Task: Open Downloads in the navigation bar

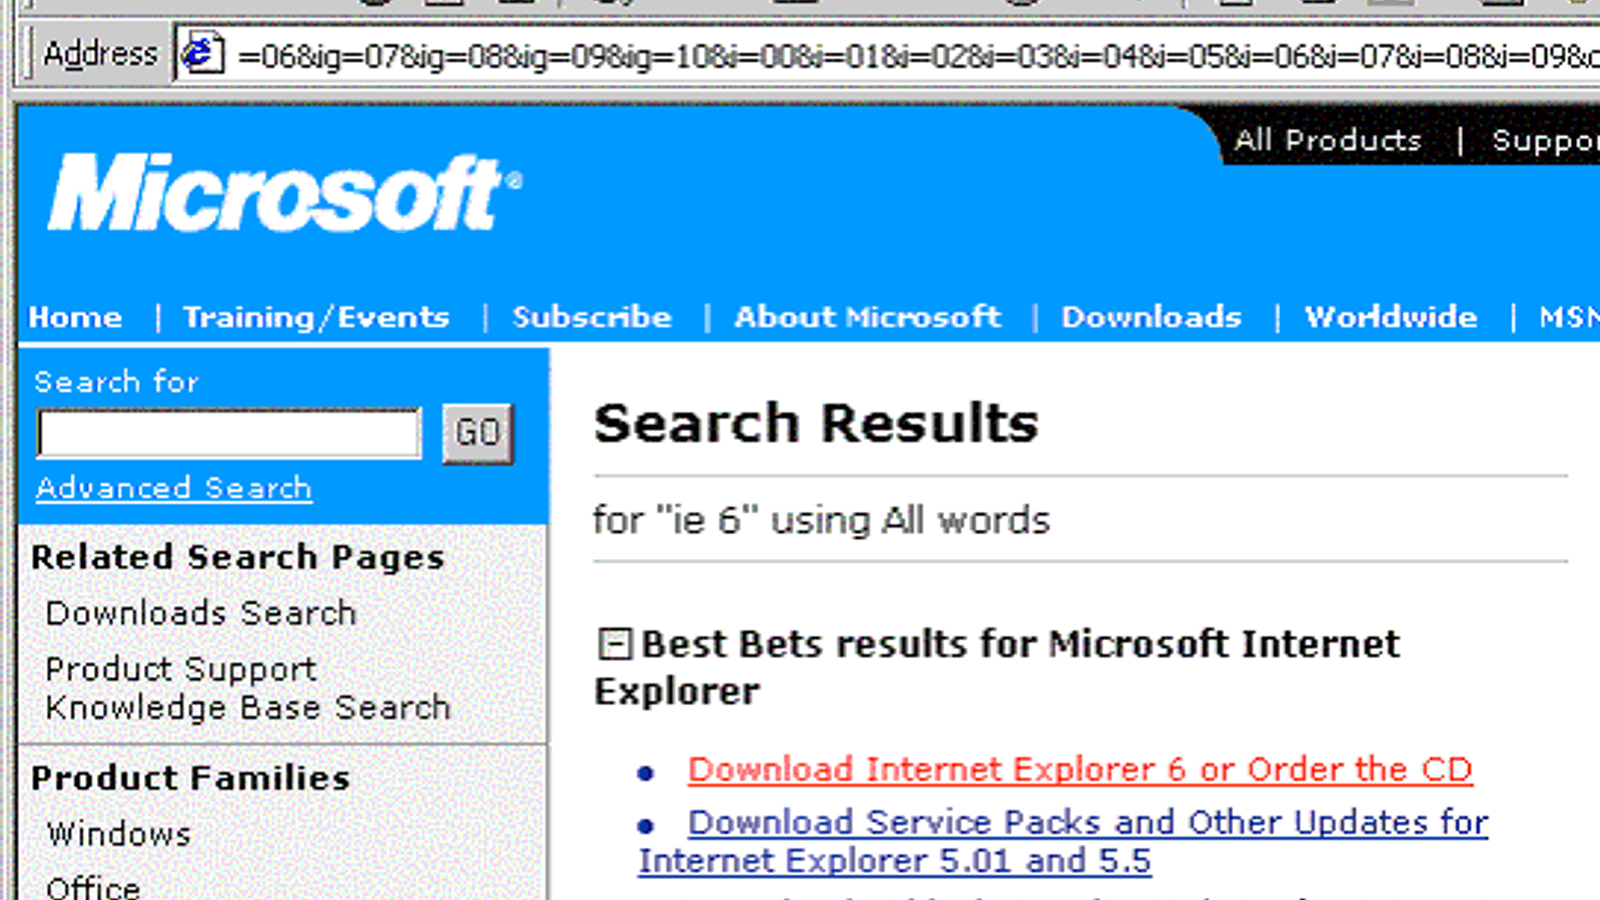Action: tap(1151, 317)
